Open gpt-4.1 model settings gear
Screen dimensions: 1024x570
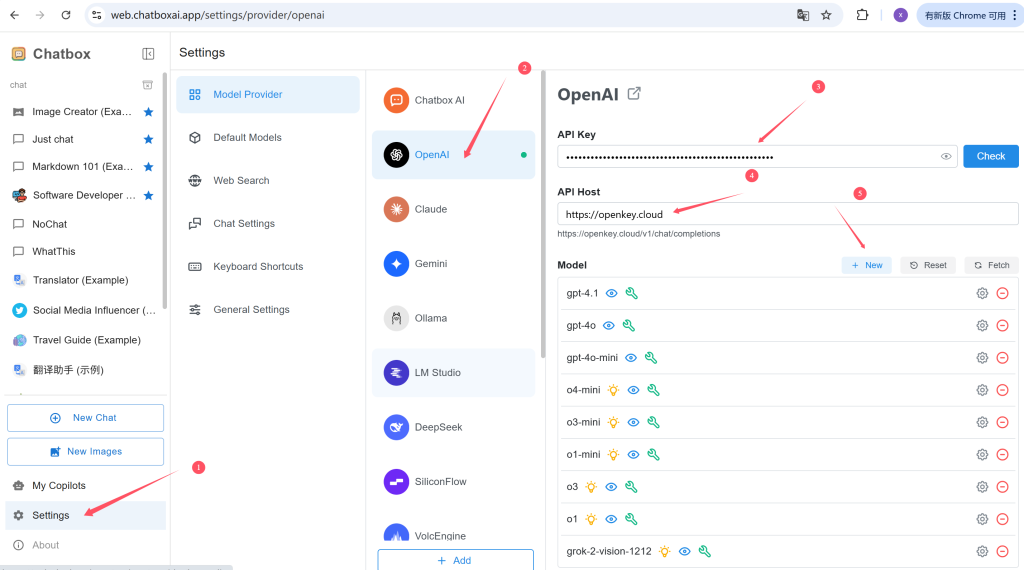(x=982, y=293)
